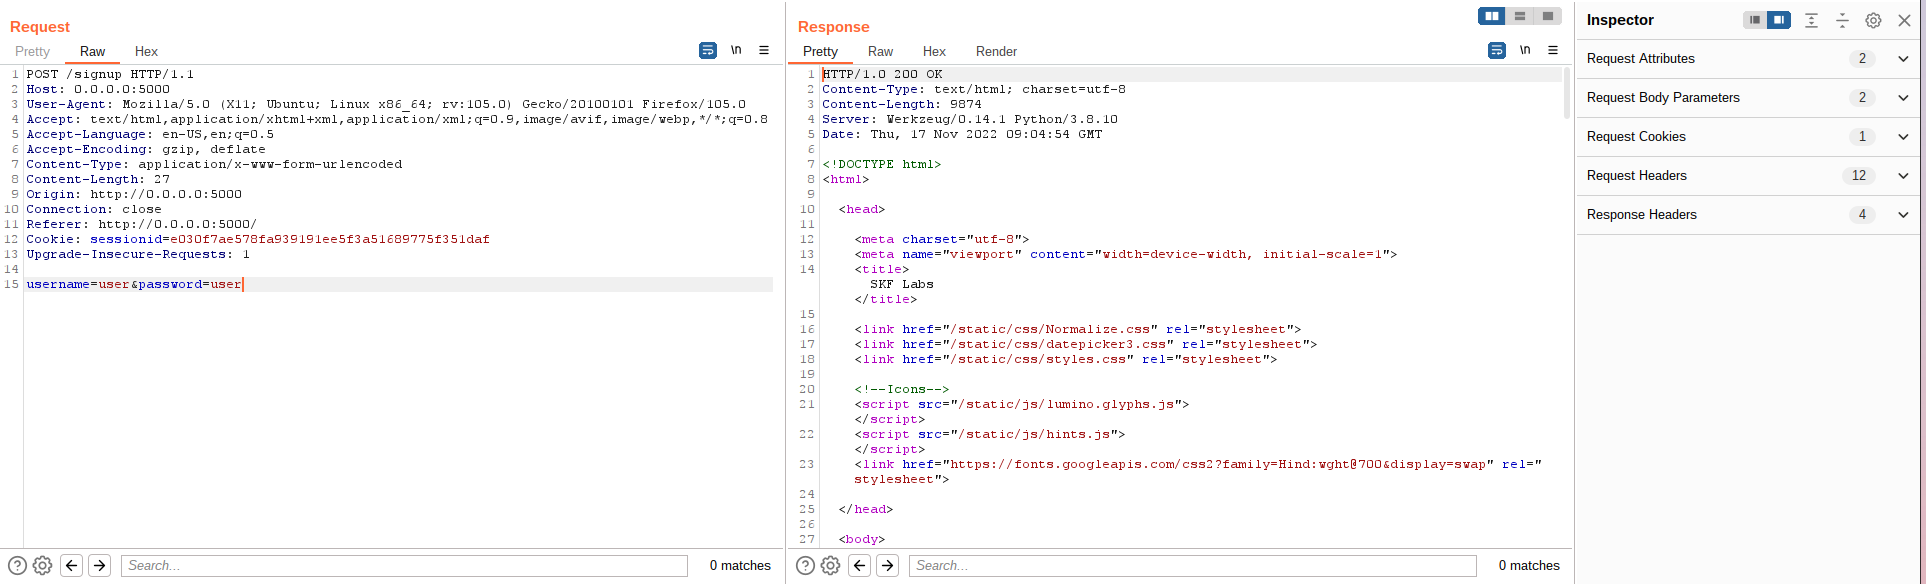Switch Request view to Pretty tab
This screenshot has width=1926, height=584.
pos(32,52)
